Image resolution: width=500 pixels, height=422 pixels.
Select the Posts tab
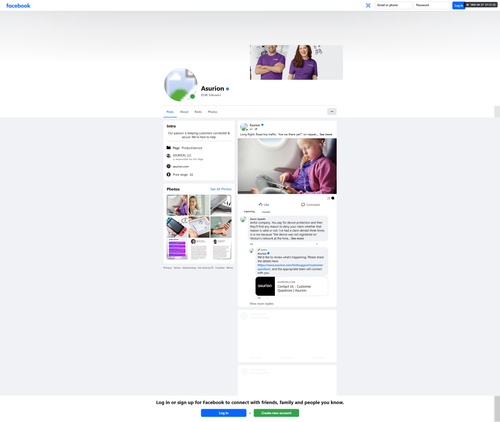point(170,112)
